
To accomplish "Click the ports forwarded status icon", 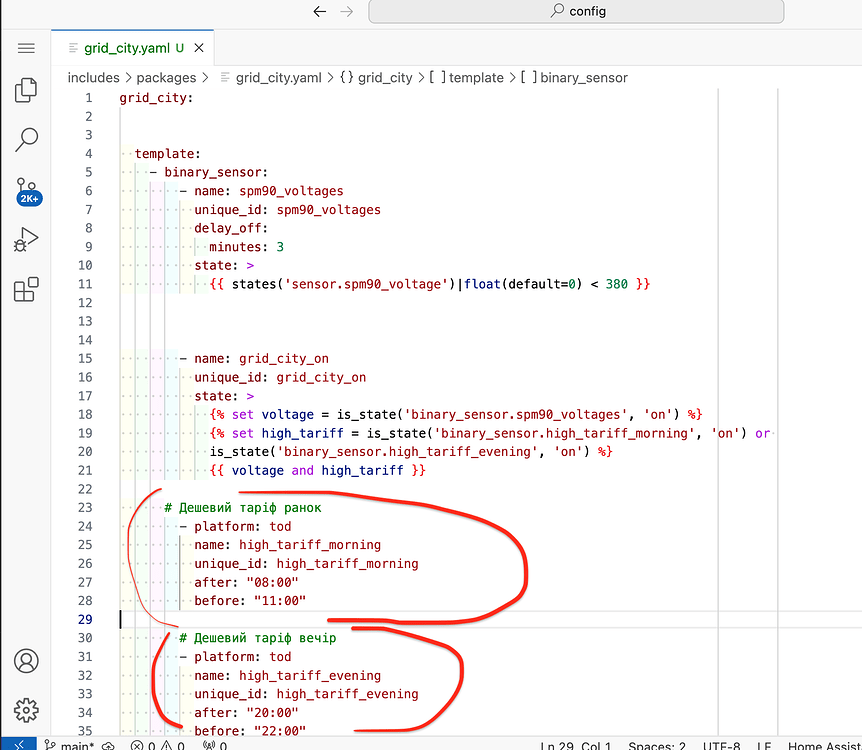I will pyautogui.click(x=214, y=746).
